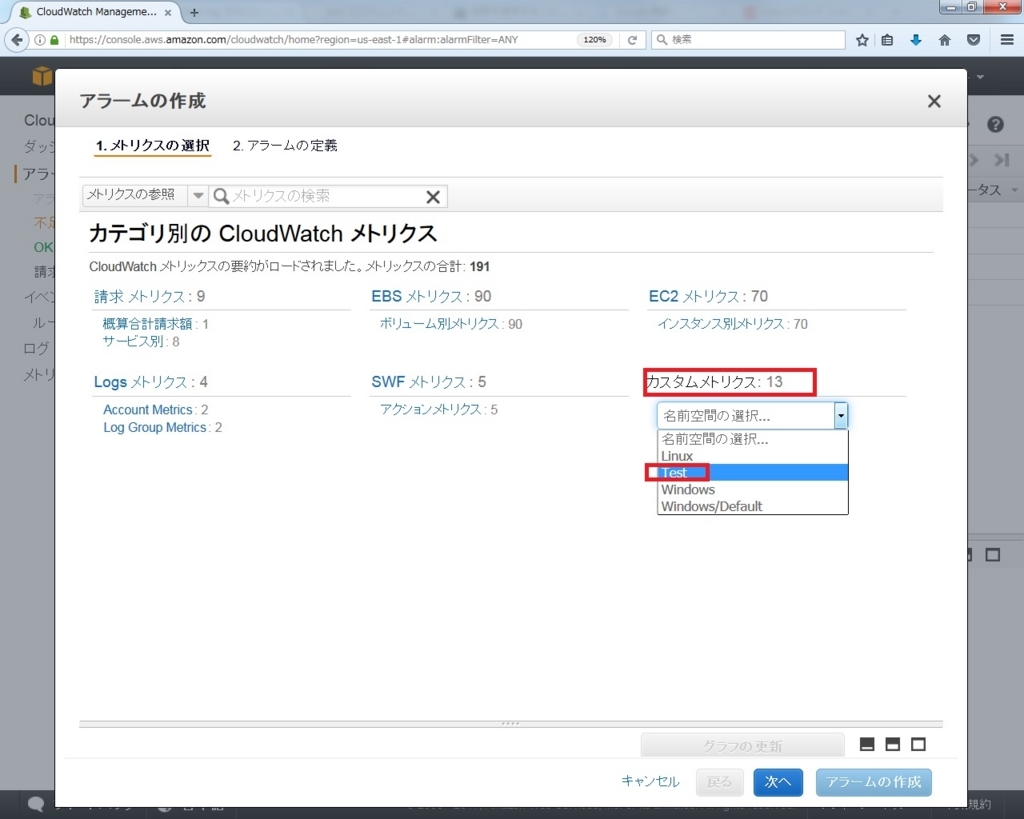Click the 120% zoom indicator
1024x819 pixels.
[x=594, y=40]
